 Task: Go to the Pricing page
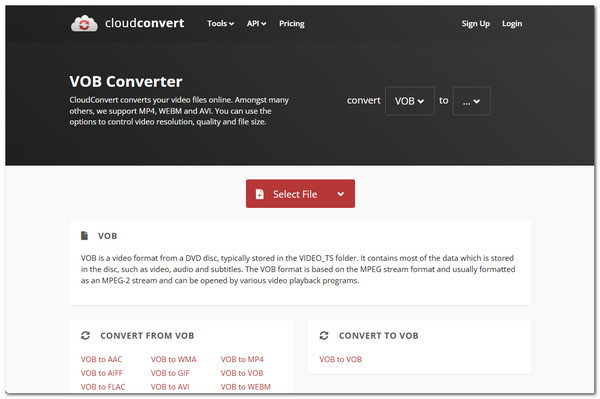[292, 24]
